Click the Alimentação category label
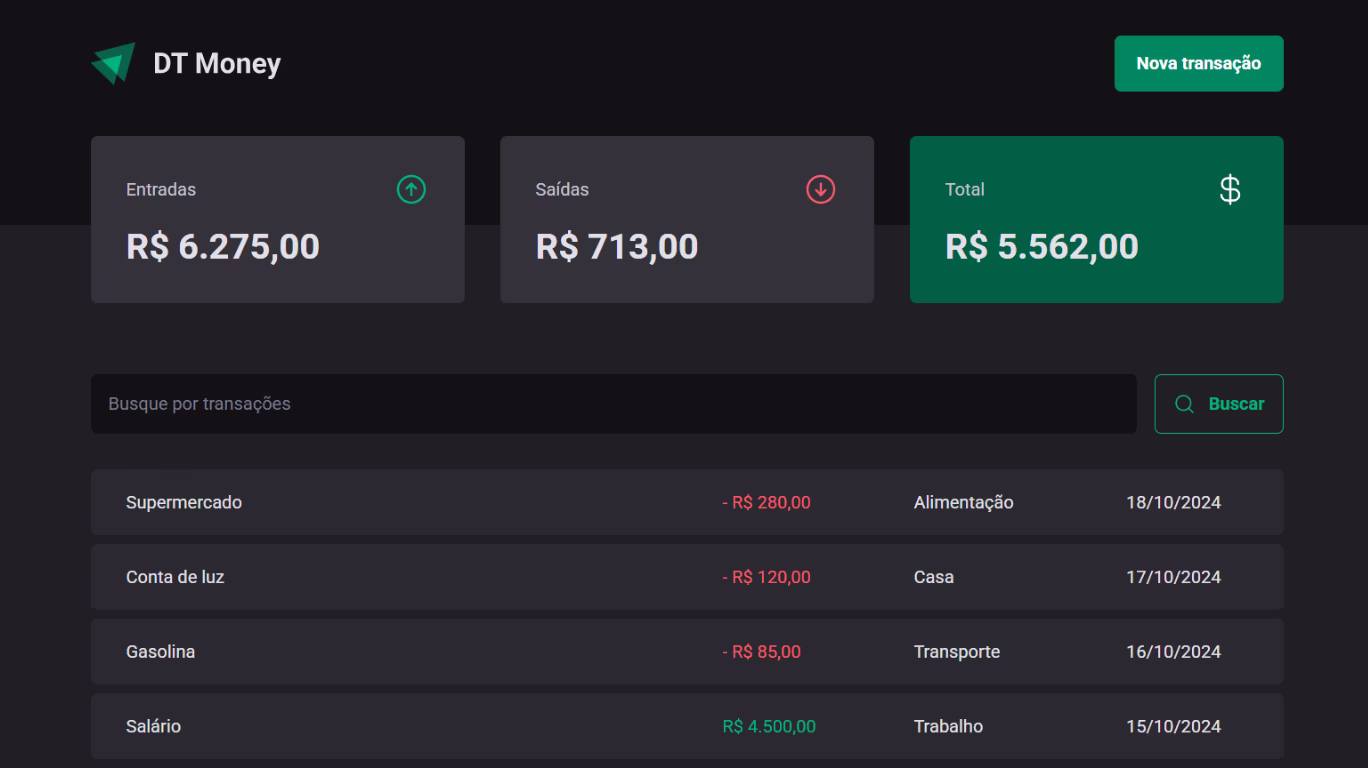The width and height of the screenshot is (1368, 768). 963,503
